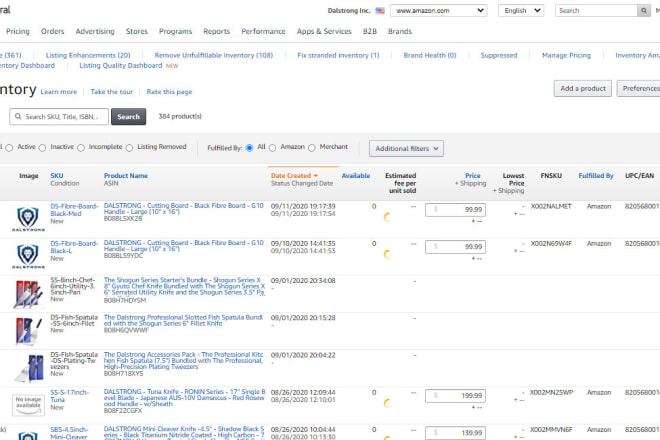Open the Fix stranded inventory link
660x440 pixels.
click(338, 55)
